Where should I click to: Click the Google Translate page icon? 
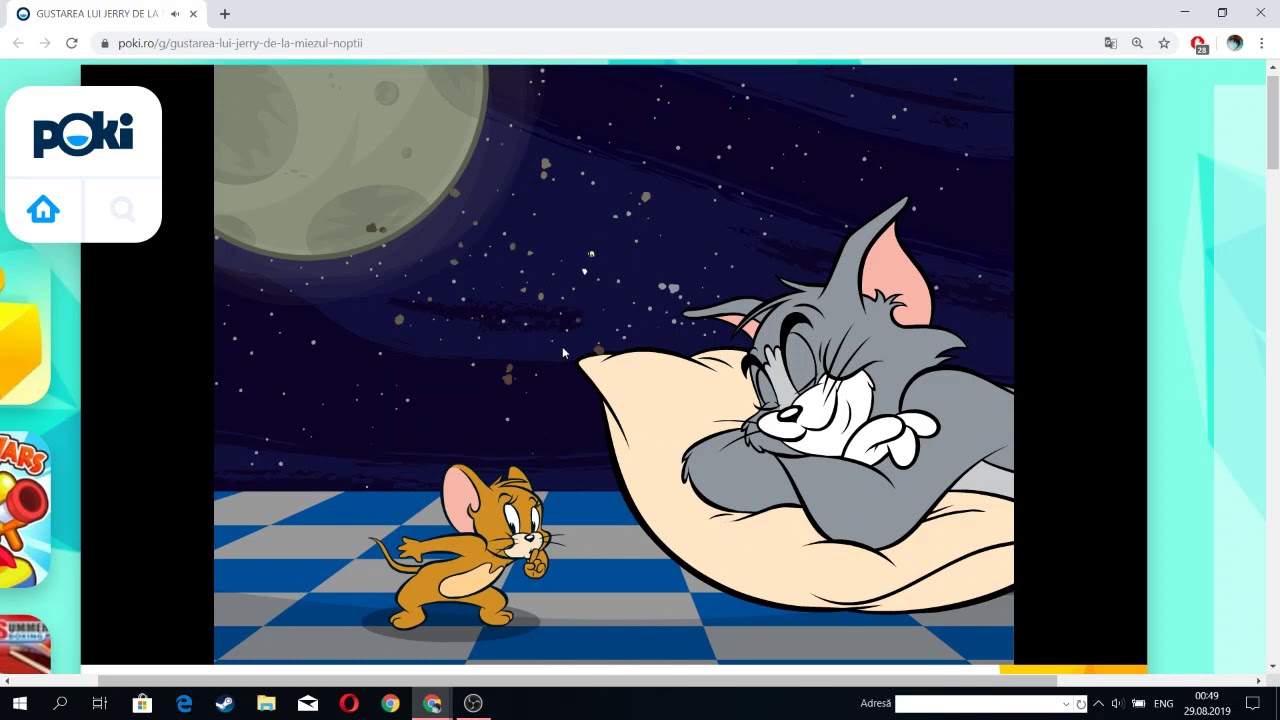(1110, 43)
